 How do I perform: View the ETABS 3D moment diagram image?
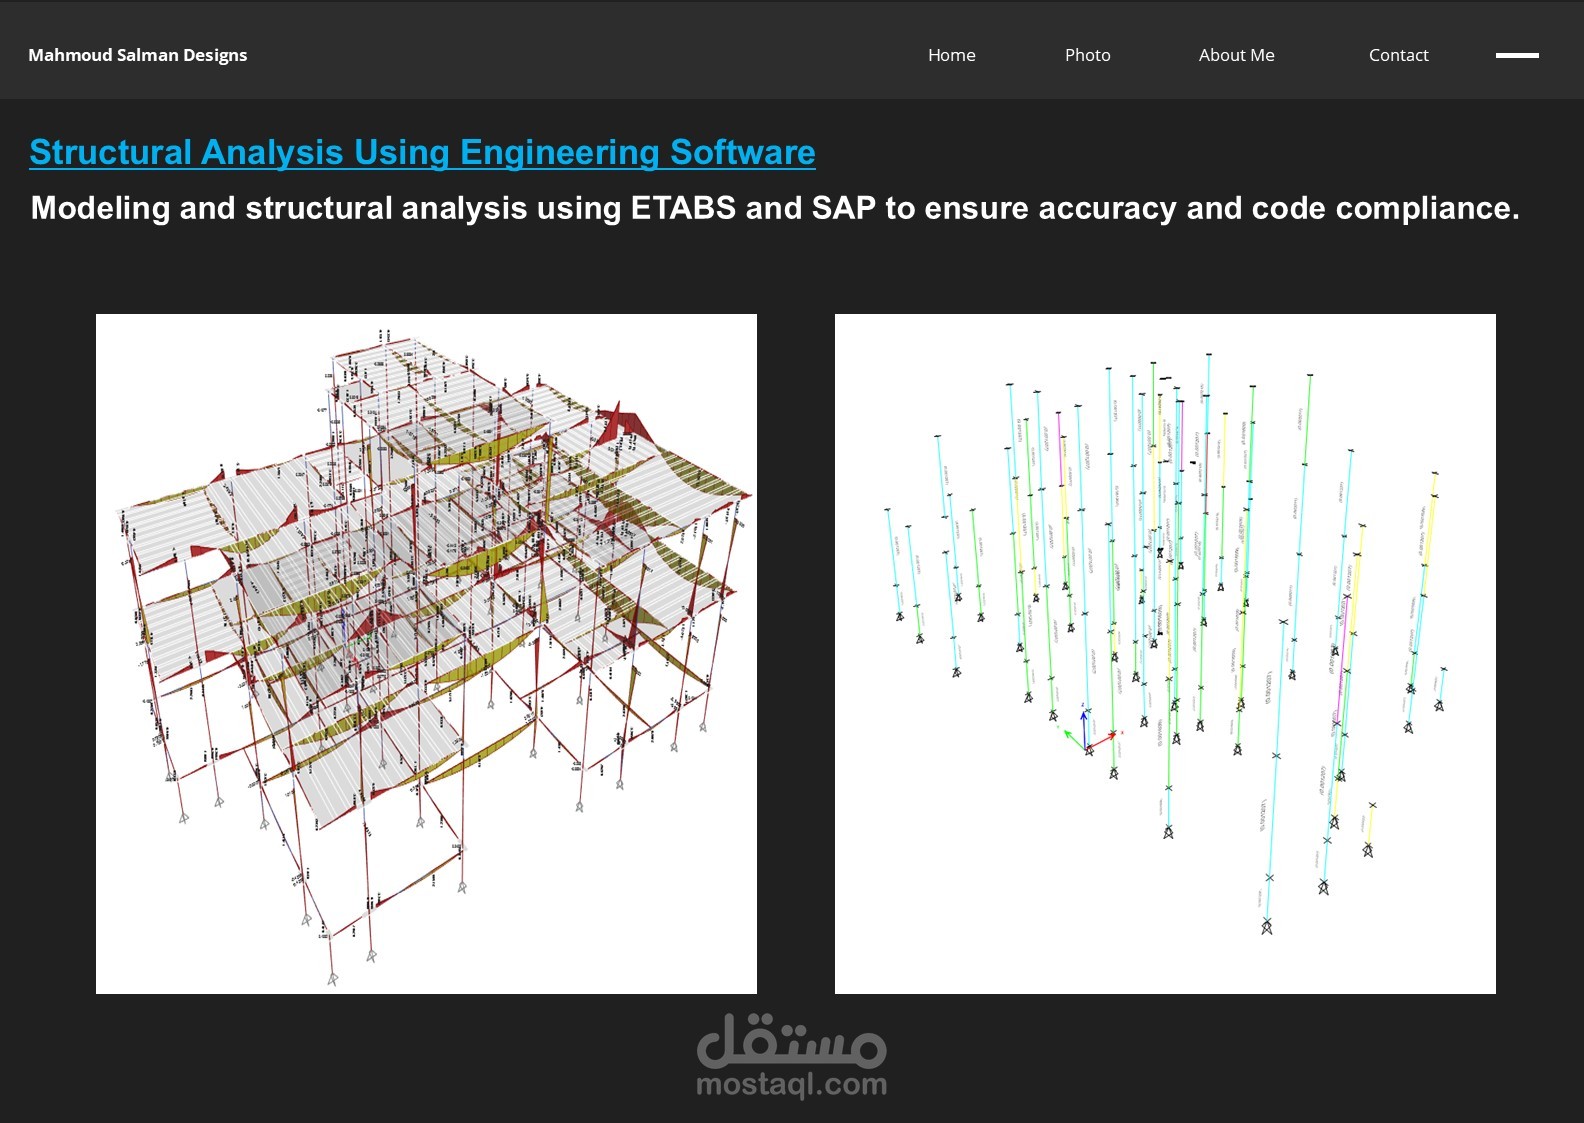[426, 654]
